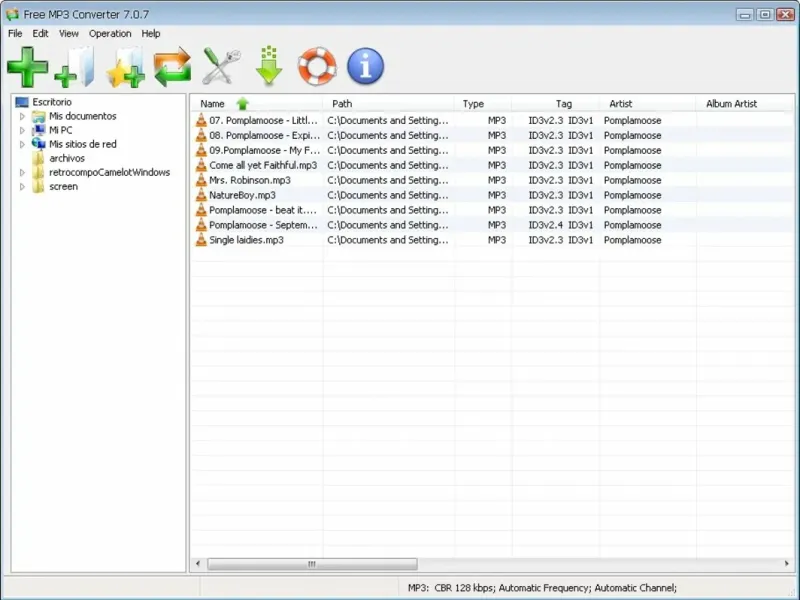Select file 09.Pomplamoose - My F...
The height and width of the screenshot is (600, 800).
click(264, 150)
